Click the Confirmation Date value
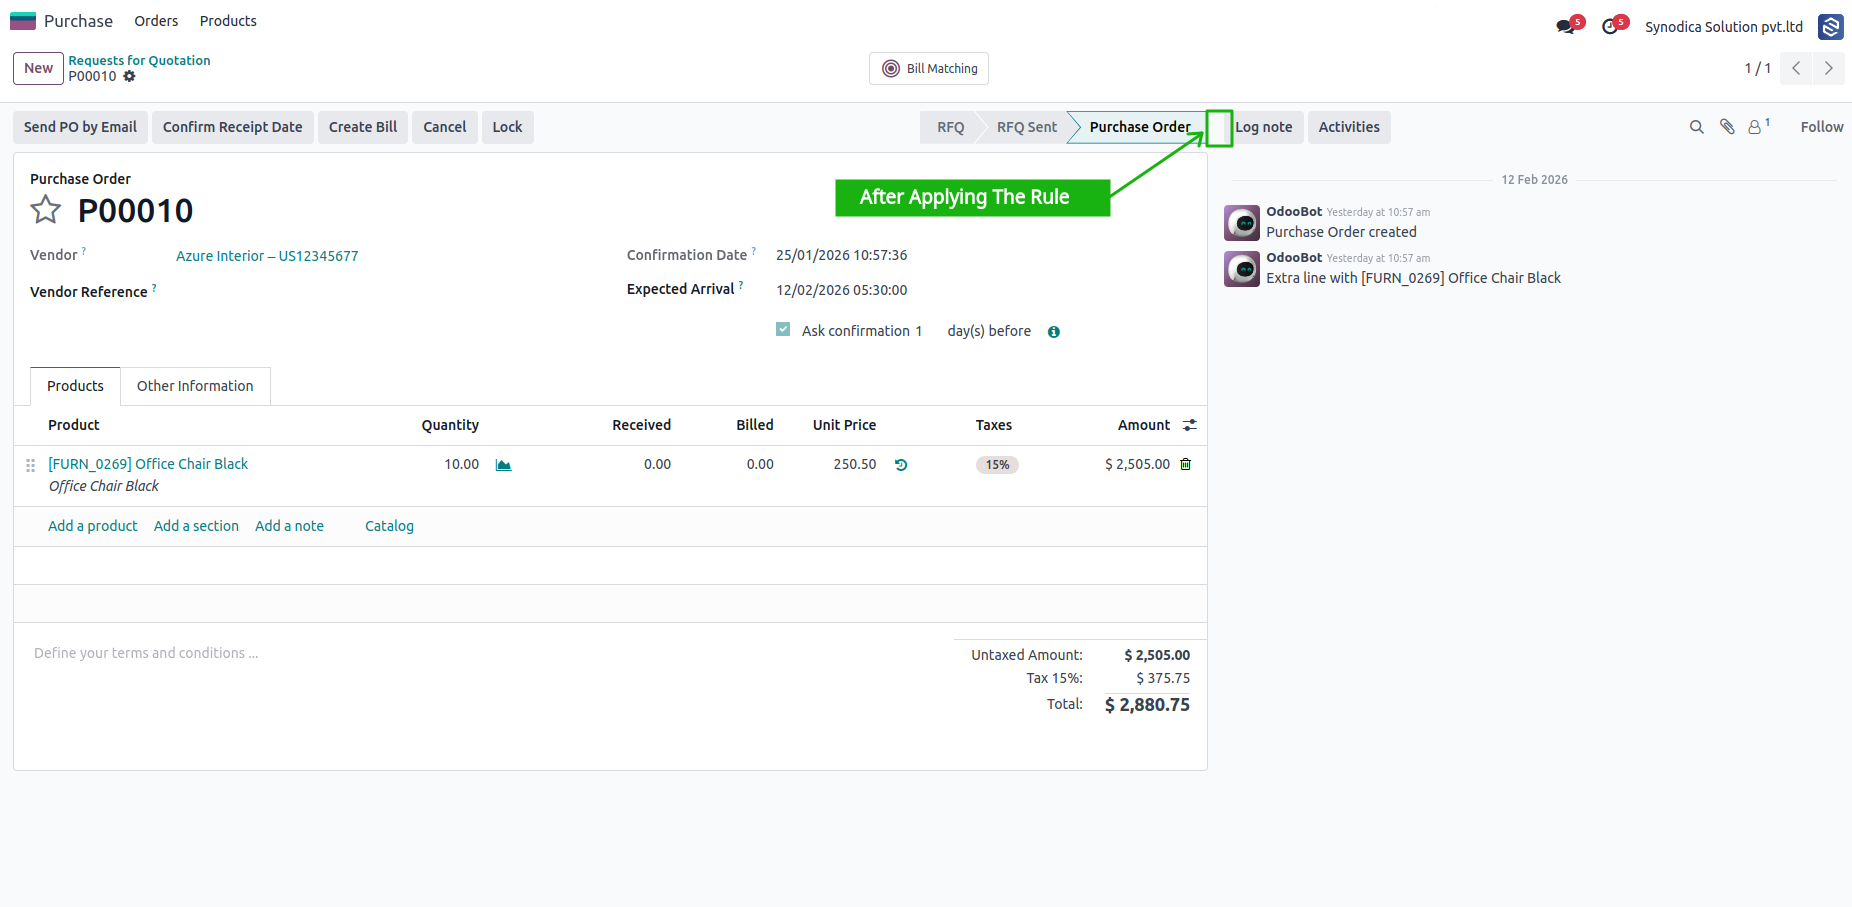The image size is (1852, 907). coord(842,255)
